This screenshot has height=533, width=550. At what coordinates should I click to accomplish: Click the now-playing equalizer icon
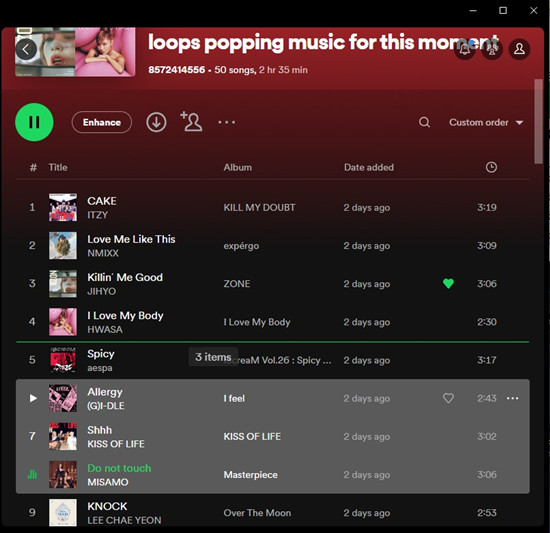pyautogui.click(x=32, y=474)
